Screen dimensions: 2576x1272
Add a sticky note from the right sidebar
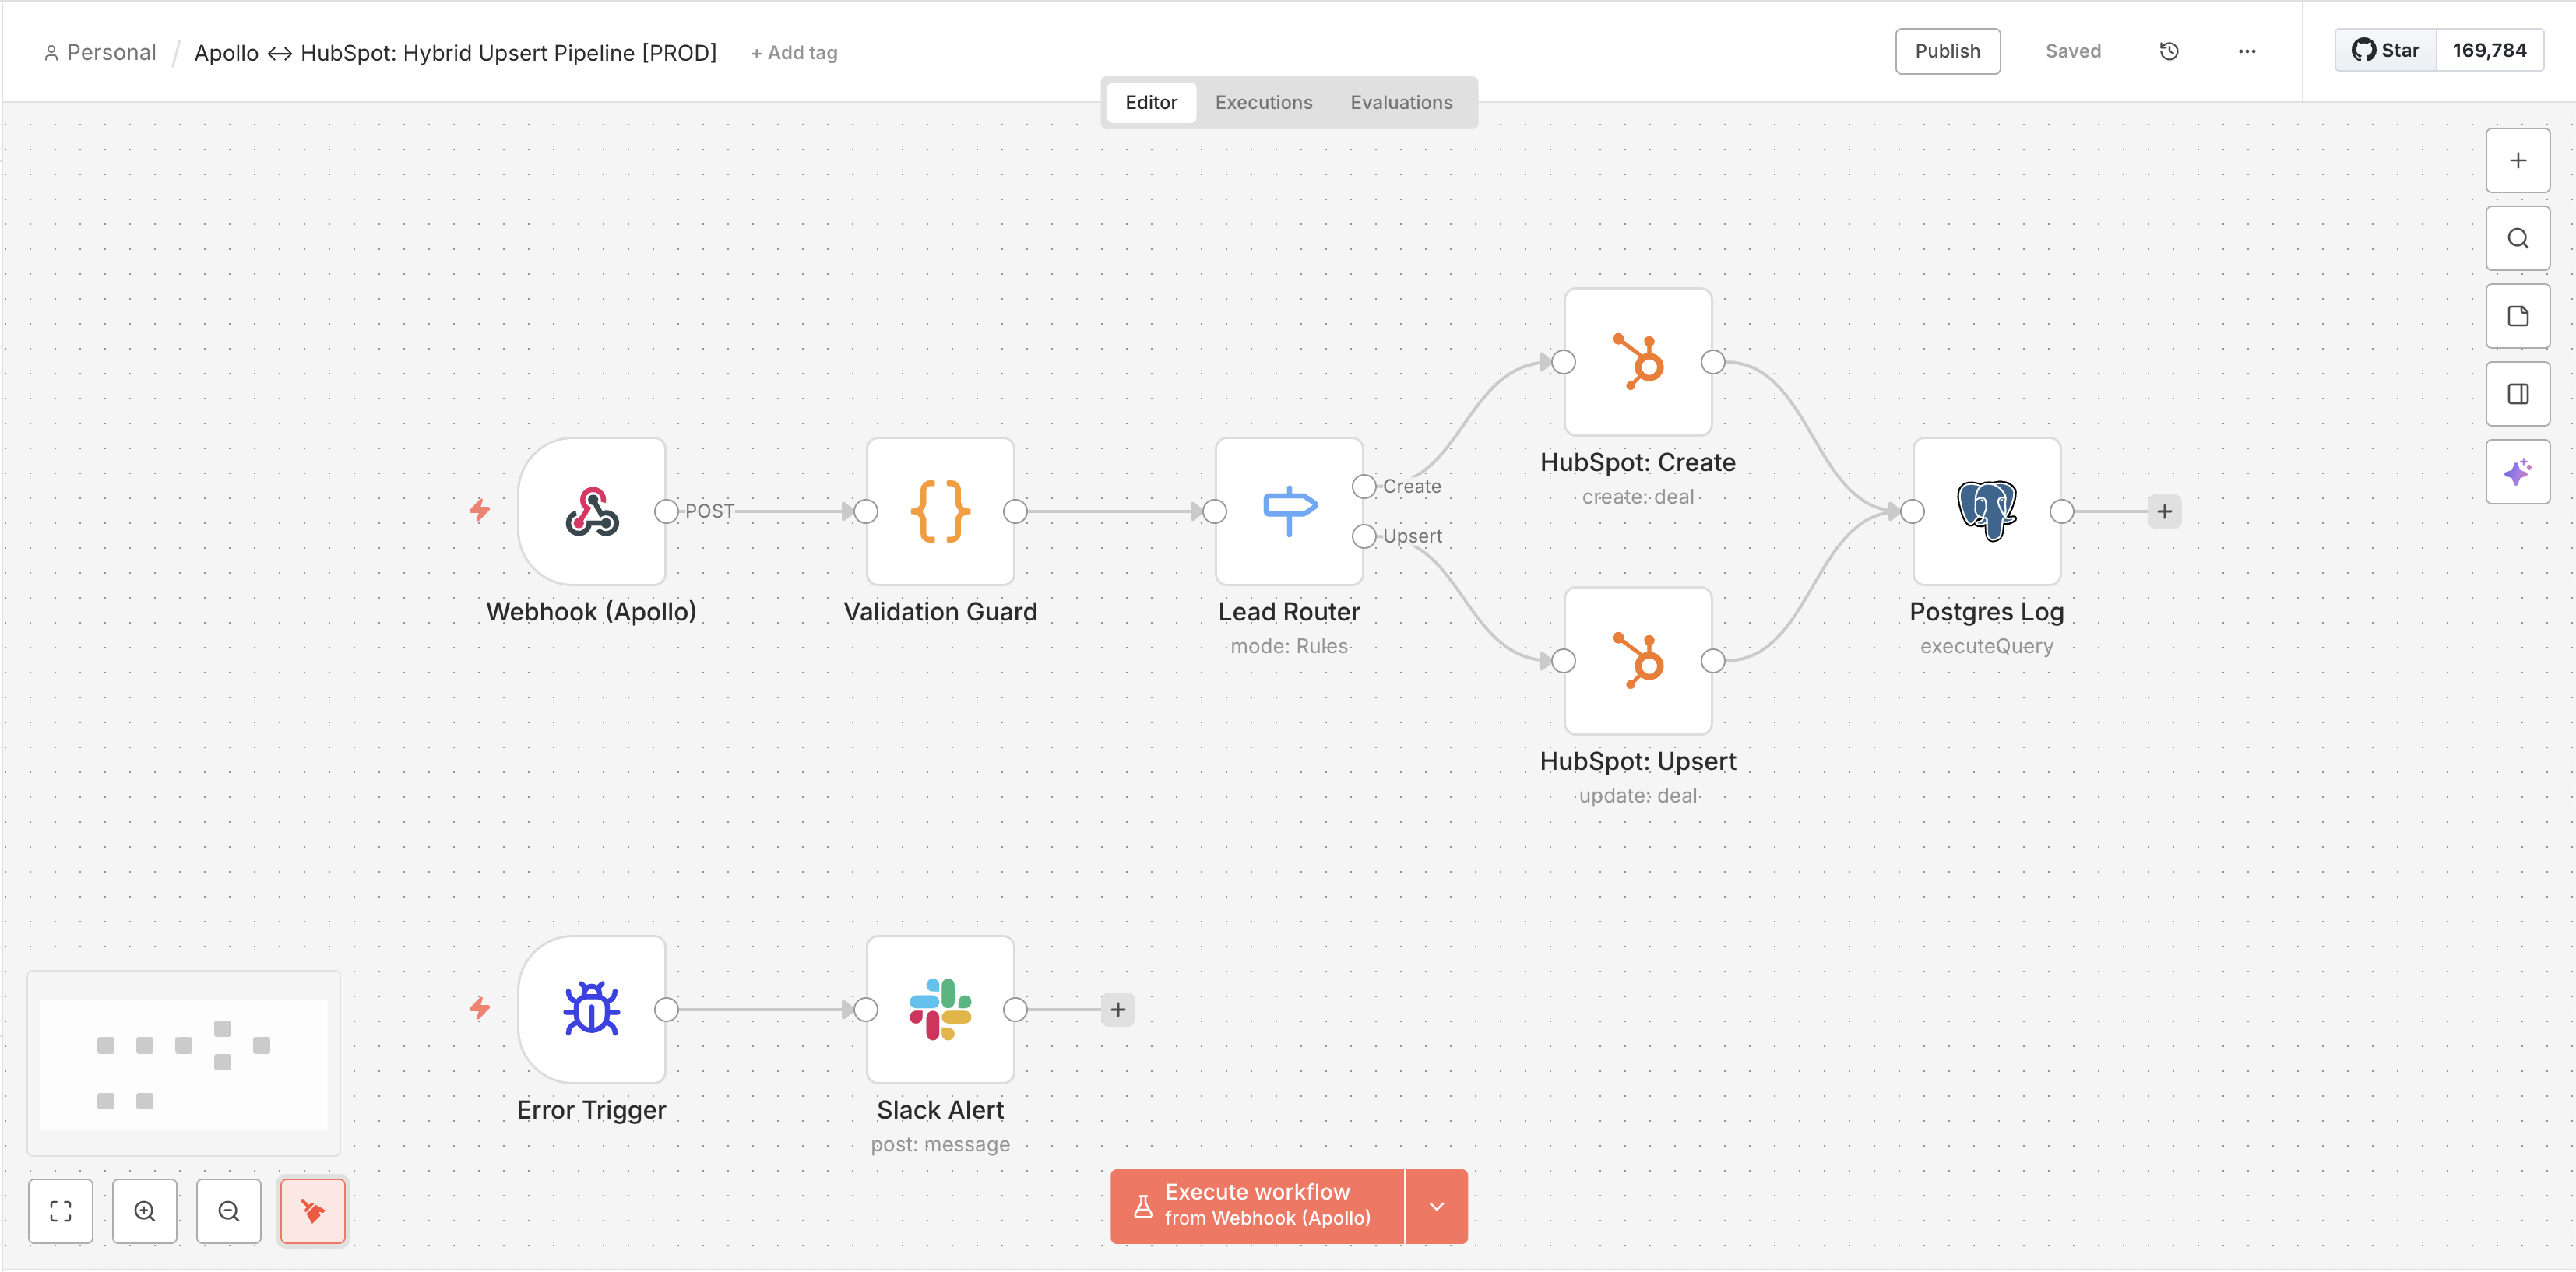(x=2518, y=316)
